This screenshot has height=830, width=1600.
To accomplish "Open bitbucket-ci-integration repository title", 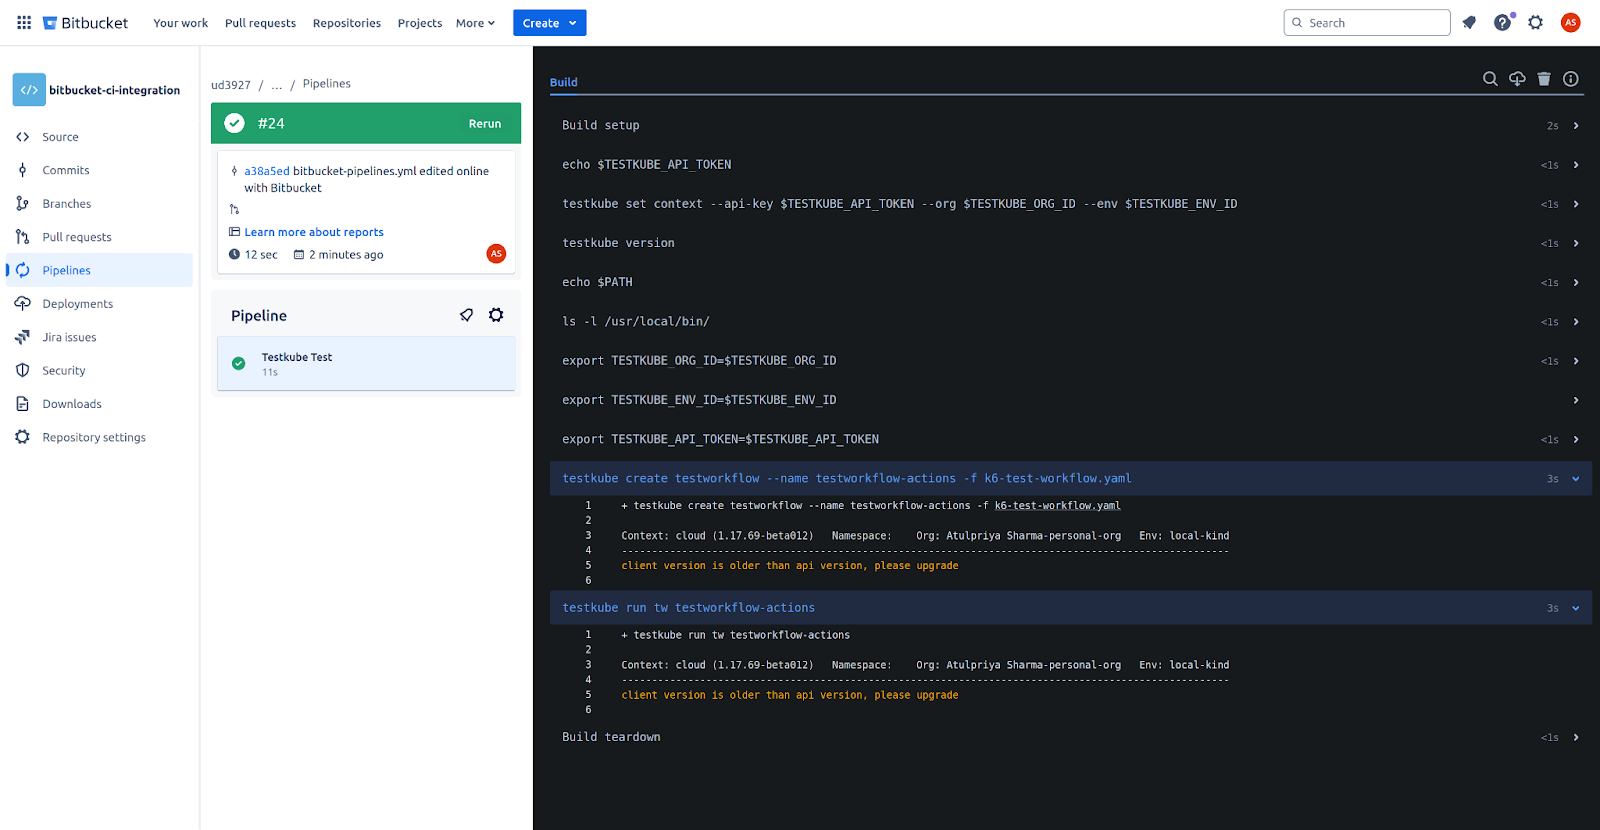I will tap(115, 90).
